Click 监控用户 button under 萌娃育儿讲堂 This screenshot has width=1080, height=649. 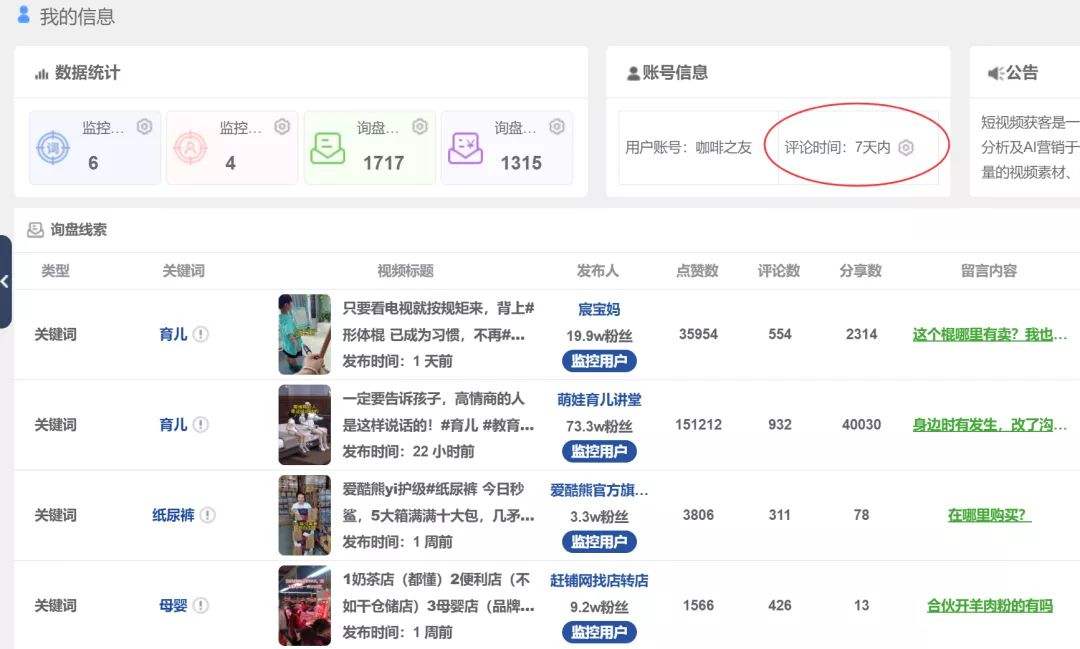(x=599, y=451)
